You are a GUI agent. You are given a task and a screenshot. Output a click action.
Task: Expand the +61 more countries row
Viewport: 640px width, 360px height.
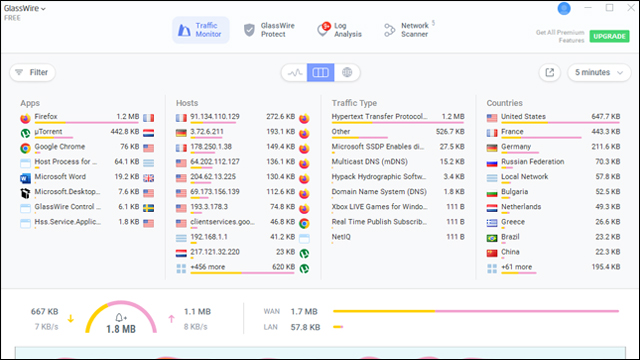(553, 268)
